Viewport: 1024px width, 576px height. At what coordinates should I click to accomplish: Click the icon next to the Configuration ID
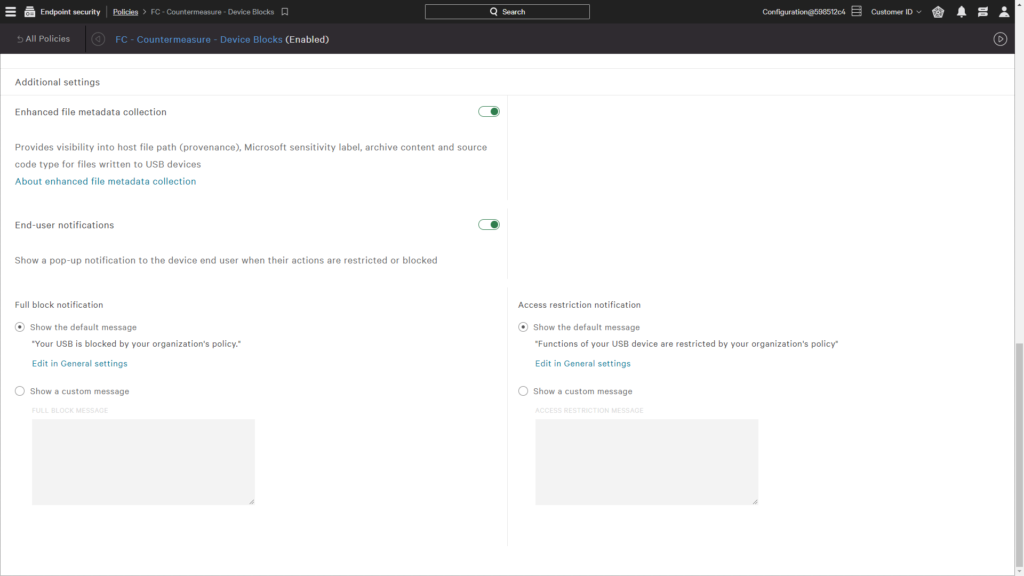856,12
